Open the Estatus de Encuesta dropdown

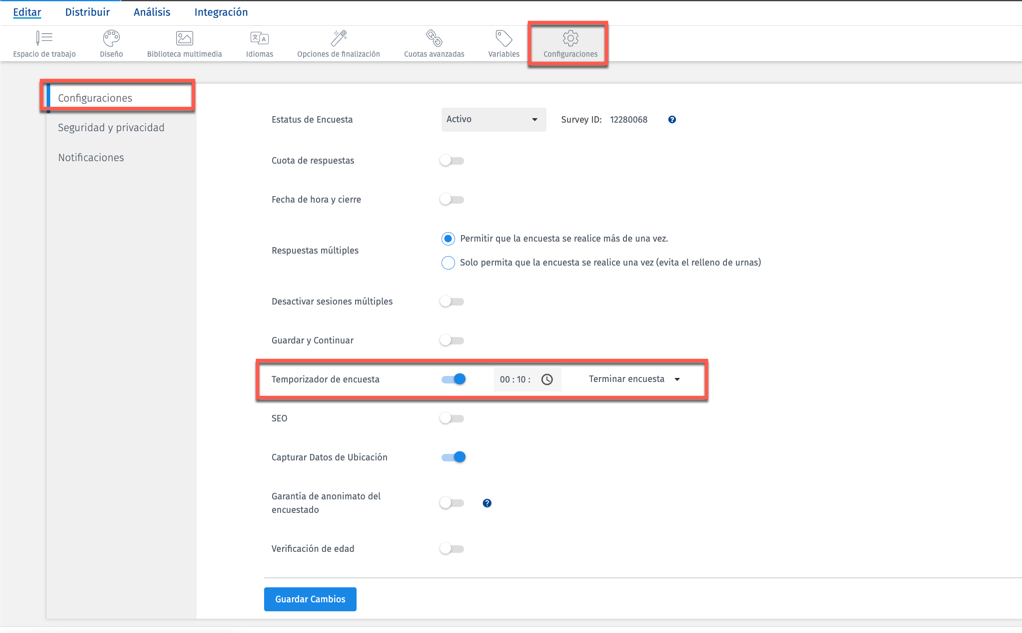click(493, 119)
